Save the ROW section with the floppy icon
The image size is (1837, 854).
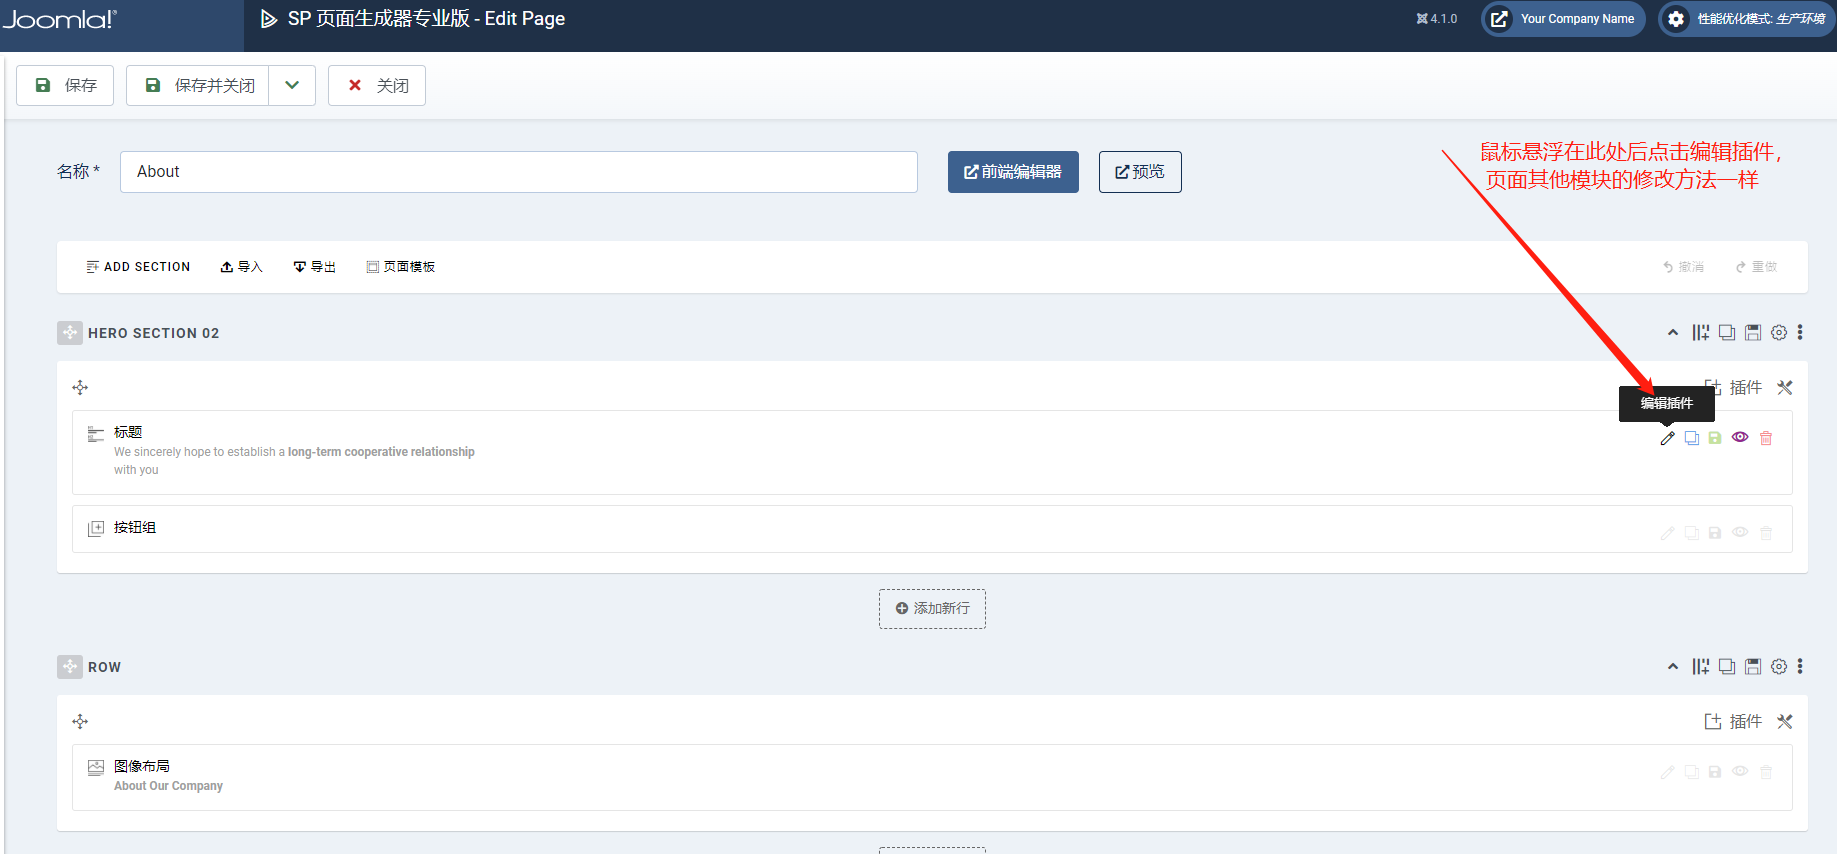tap(1753, 667)
